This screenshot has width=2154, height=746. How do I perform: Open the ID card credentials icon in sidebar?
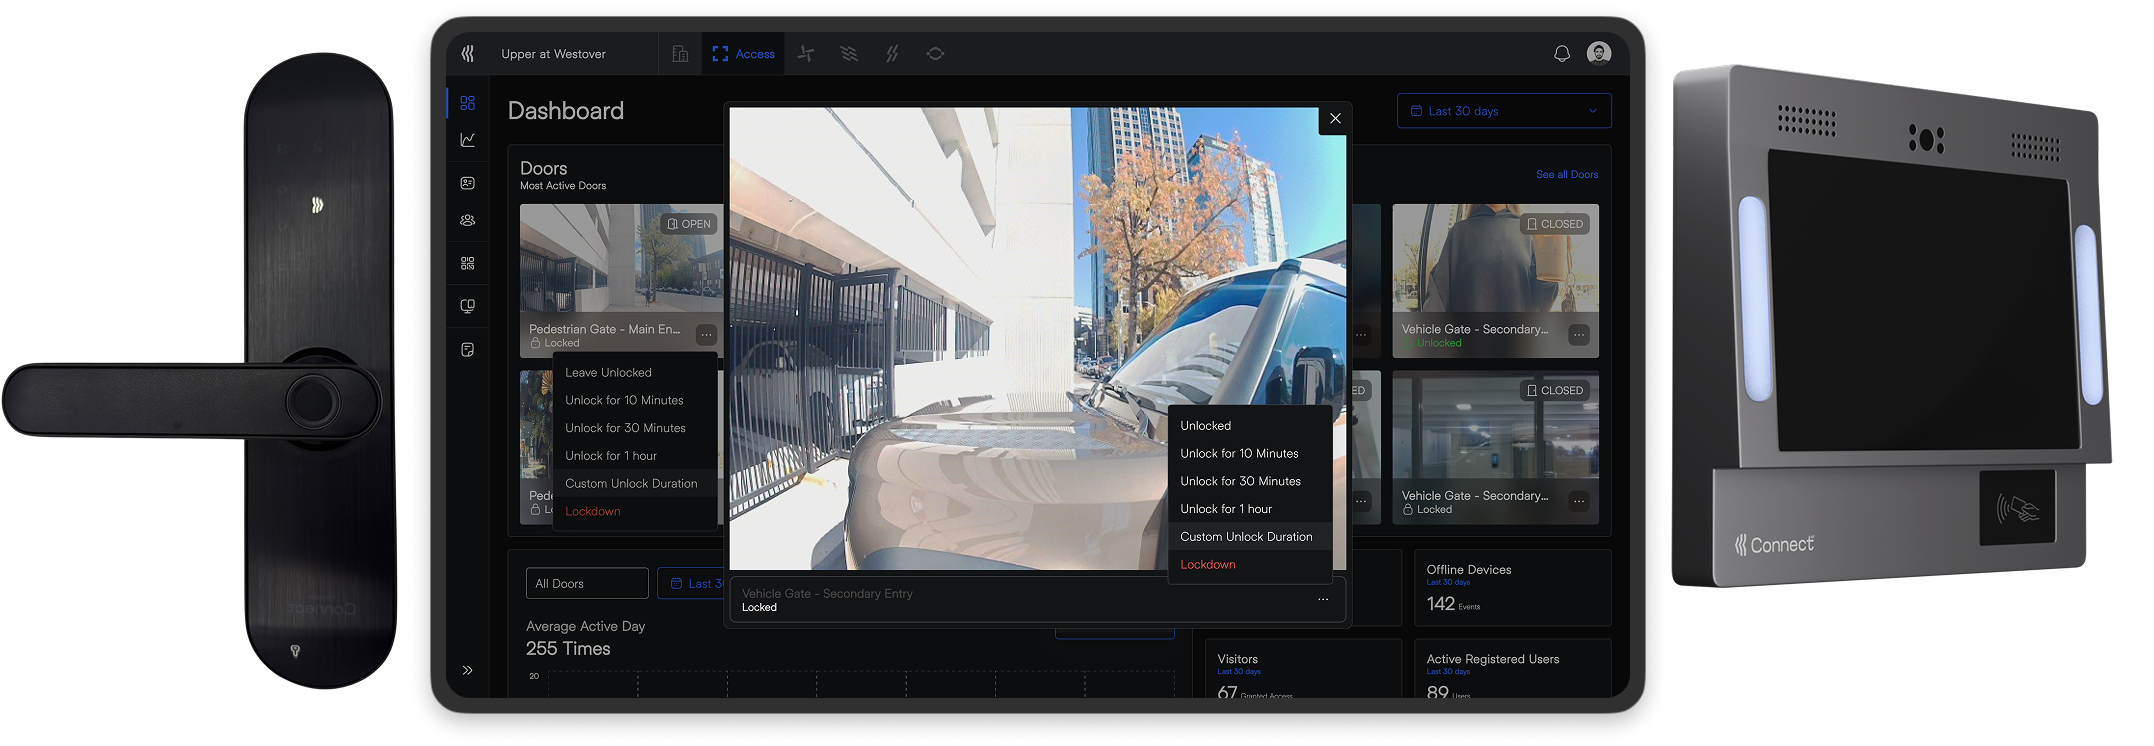click(x=468, y=183)
